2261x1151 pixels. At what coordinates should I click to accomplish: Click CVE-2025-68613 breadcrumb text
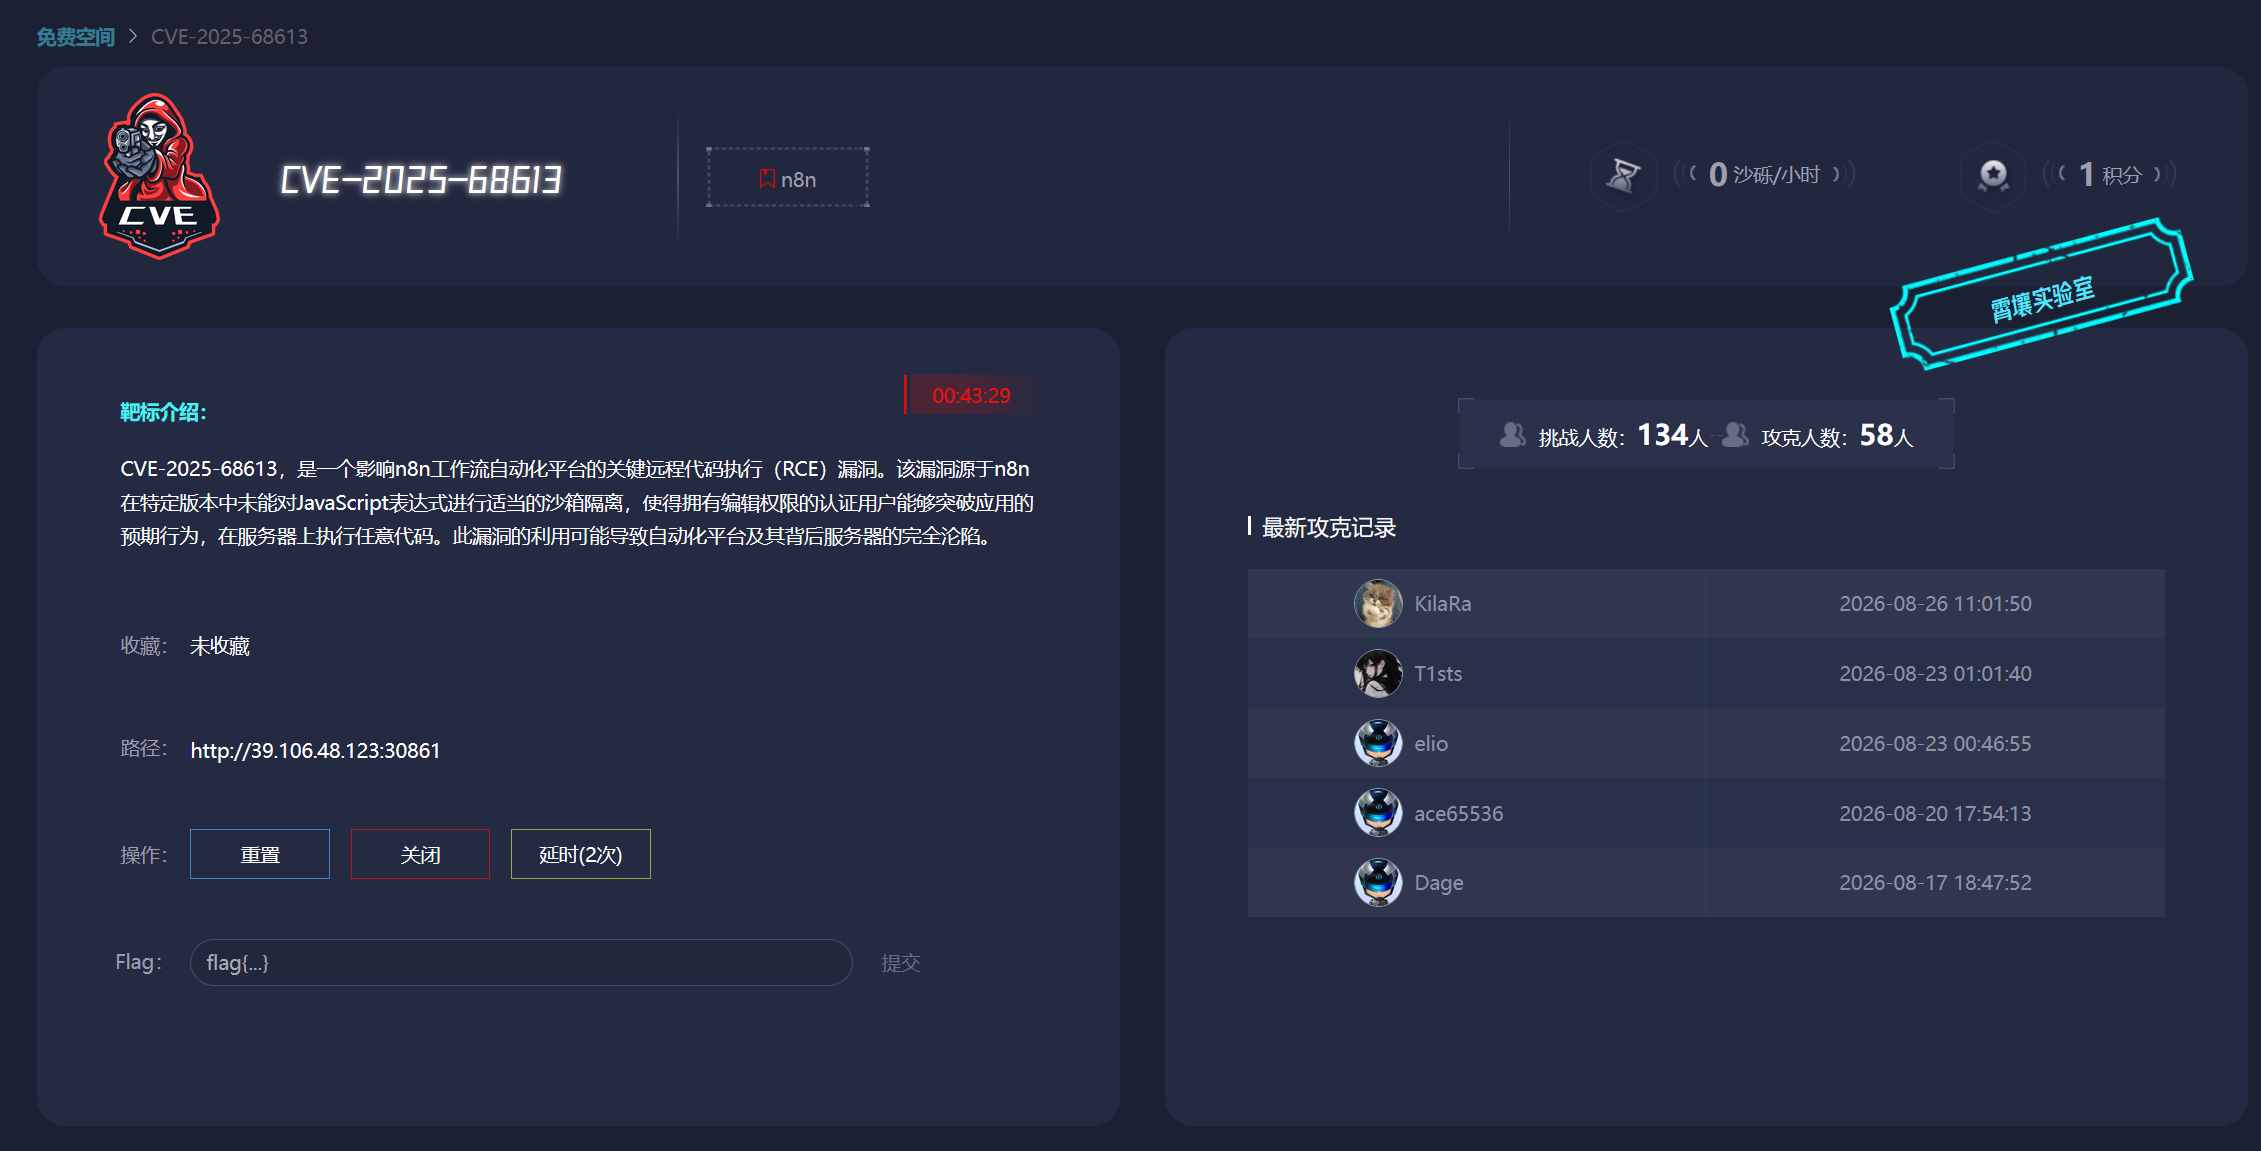tap(230, 37)
